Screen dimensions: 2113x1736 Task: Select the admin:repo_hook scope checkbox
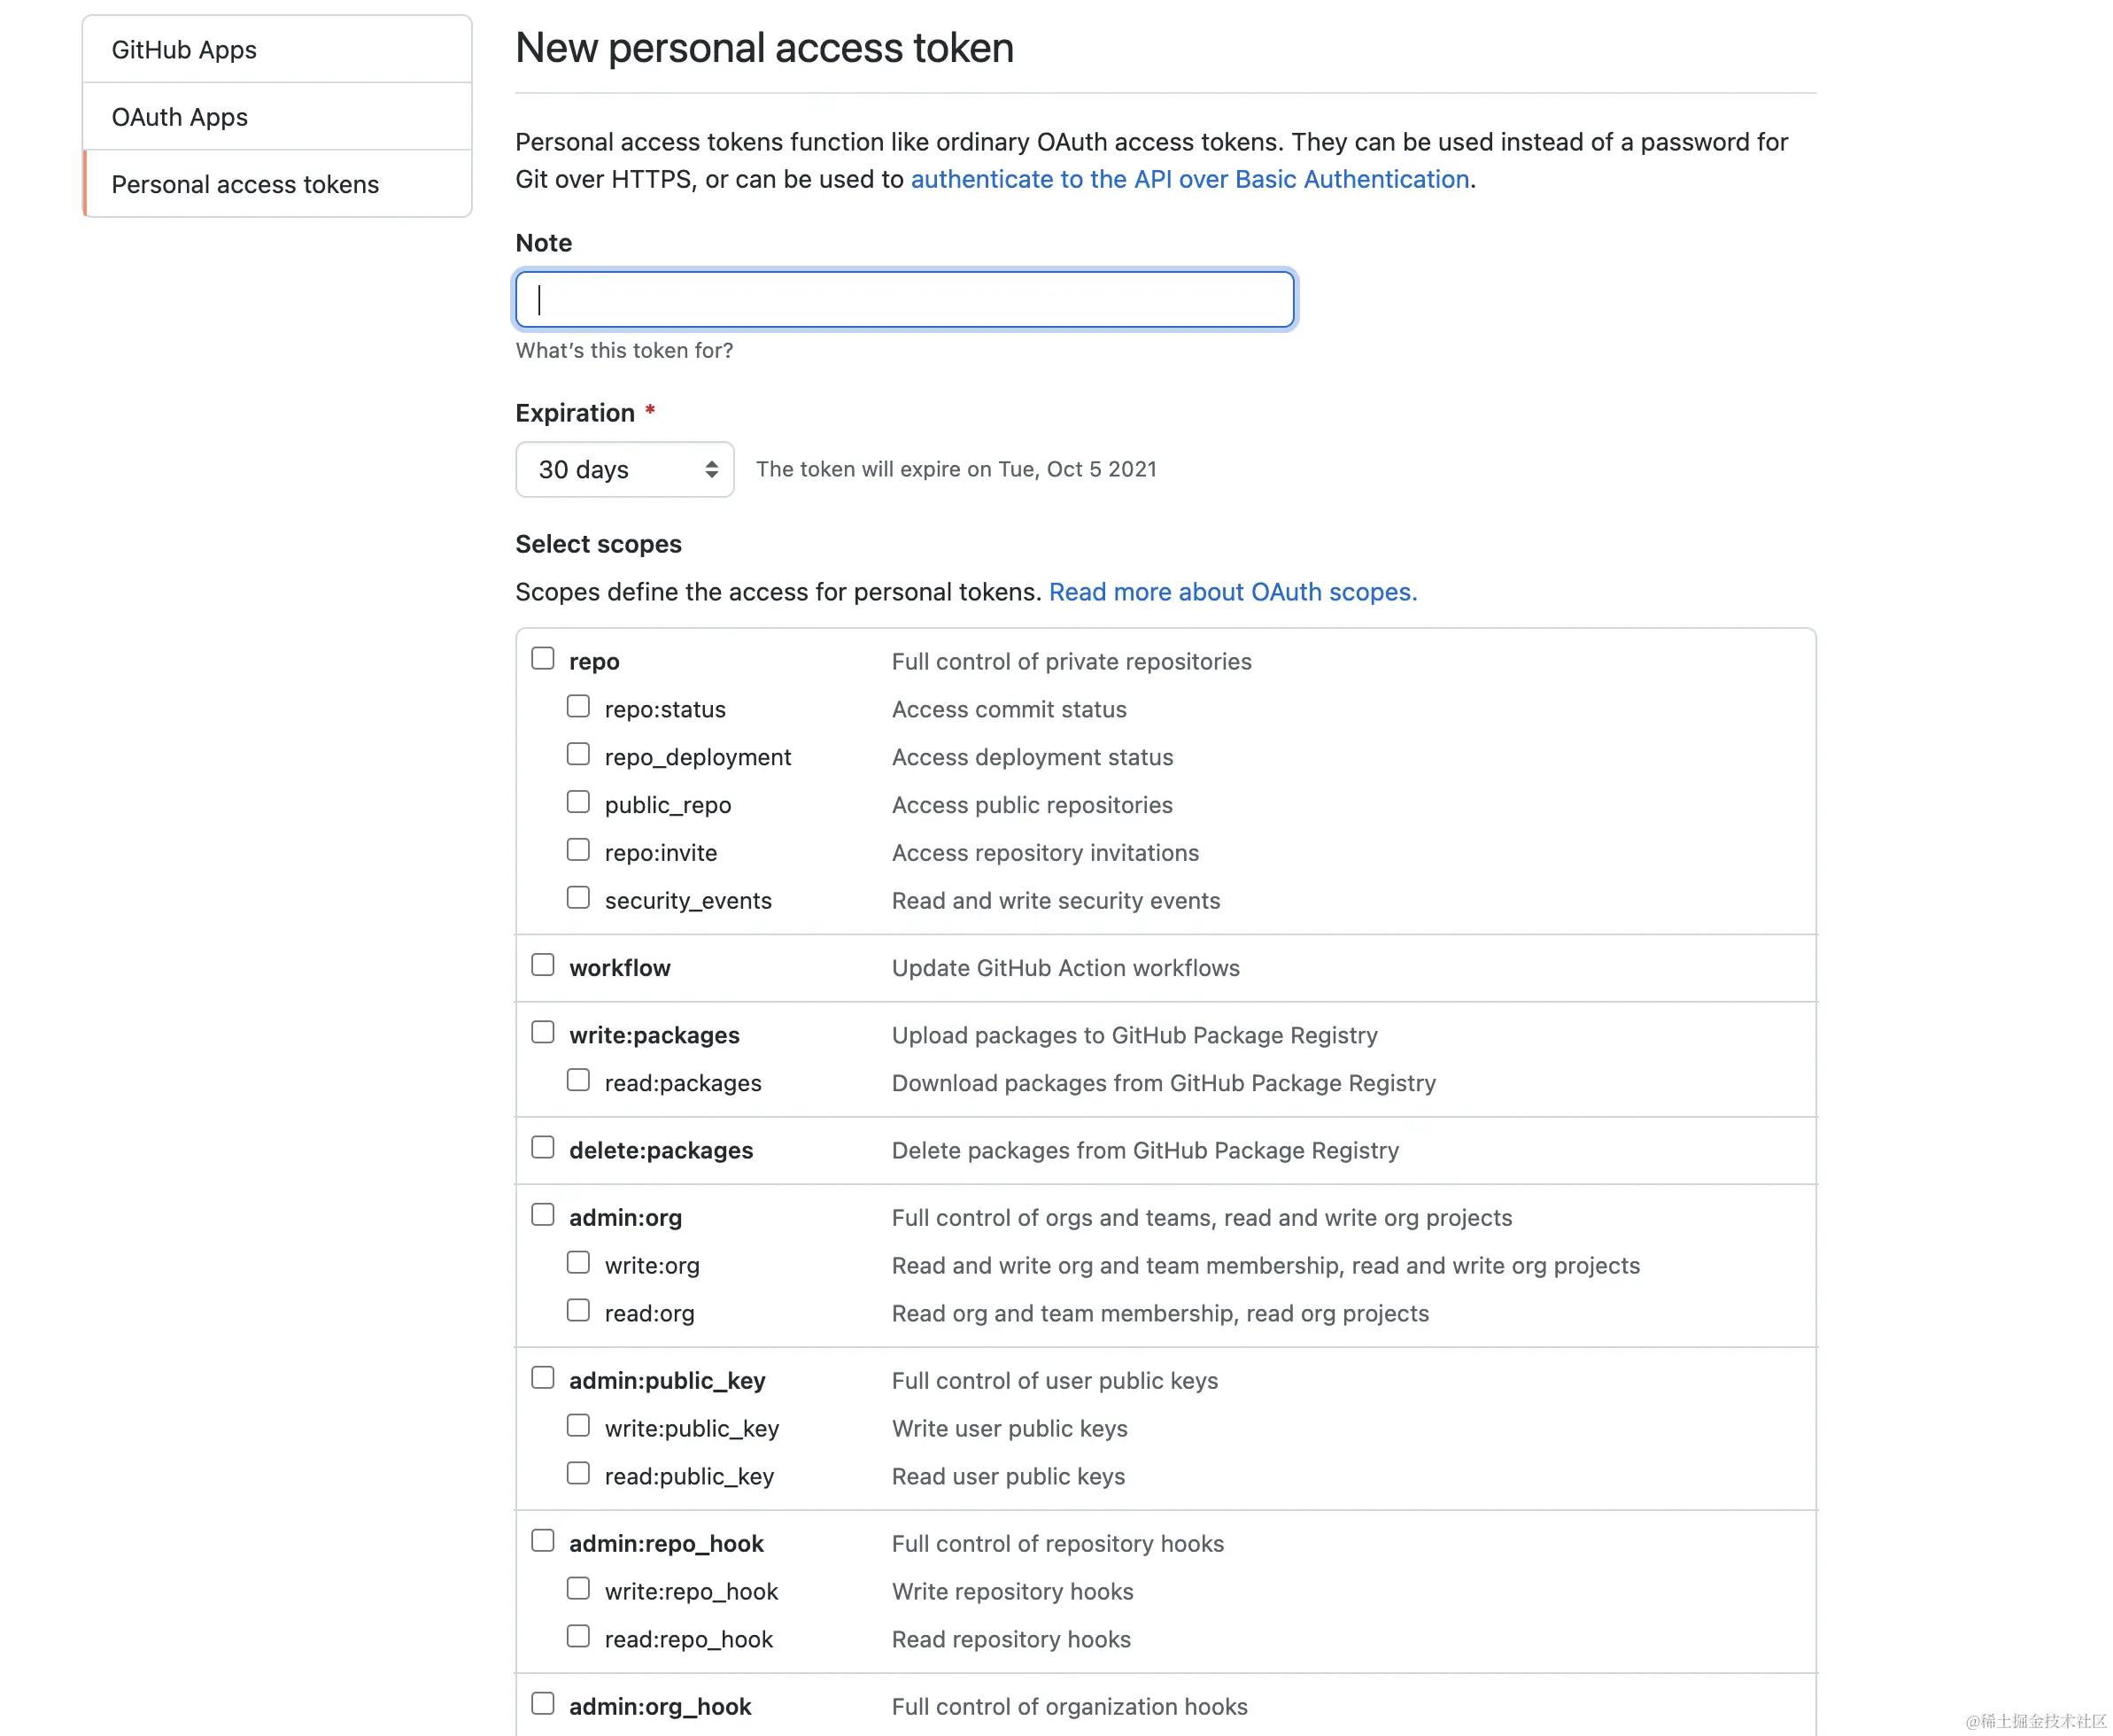click(x=543, y=1541)
